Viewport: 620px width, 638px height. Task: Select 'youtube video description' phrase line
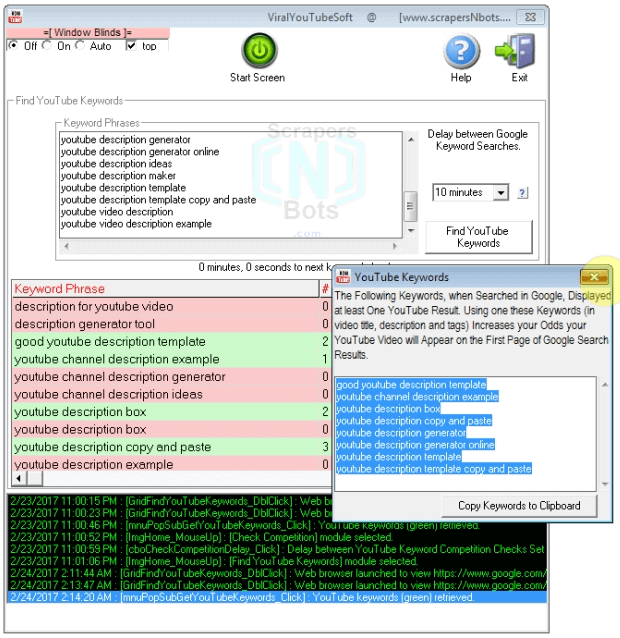[x=117, y=212]
